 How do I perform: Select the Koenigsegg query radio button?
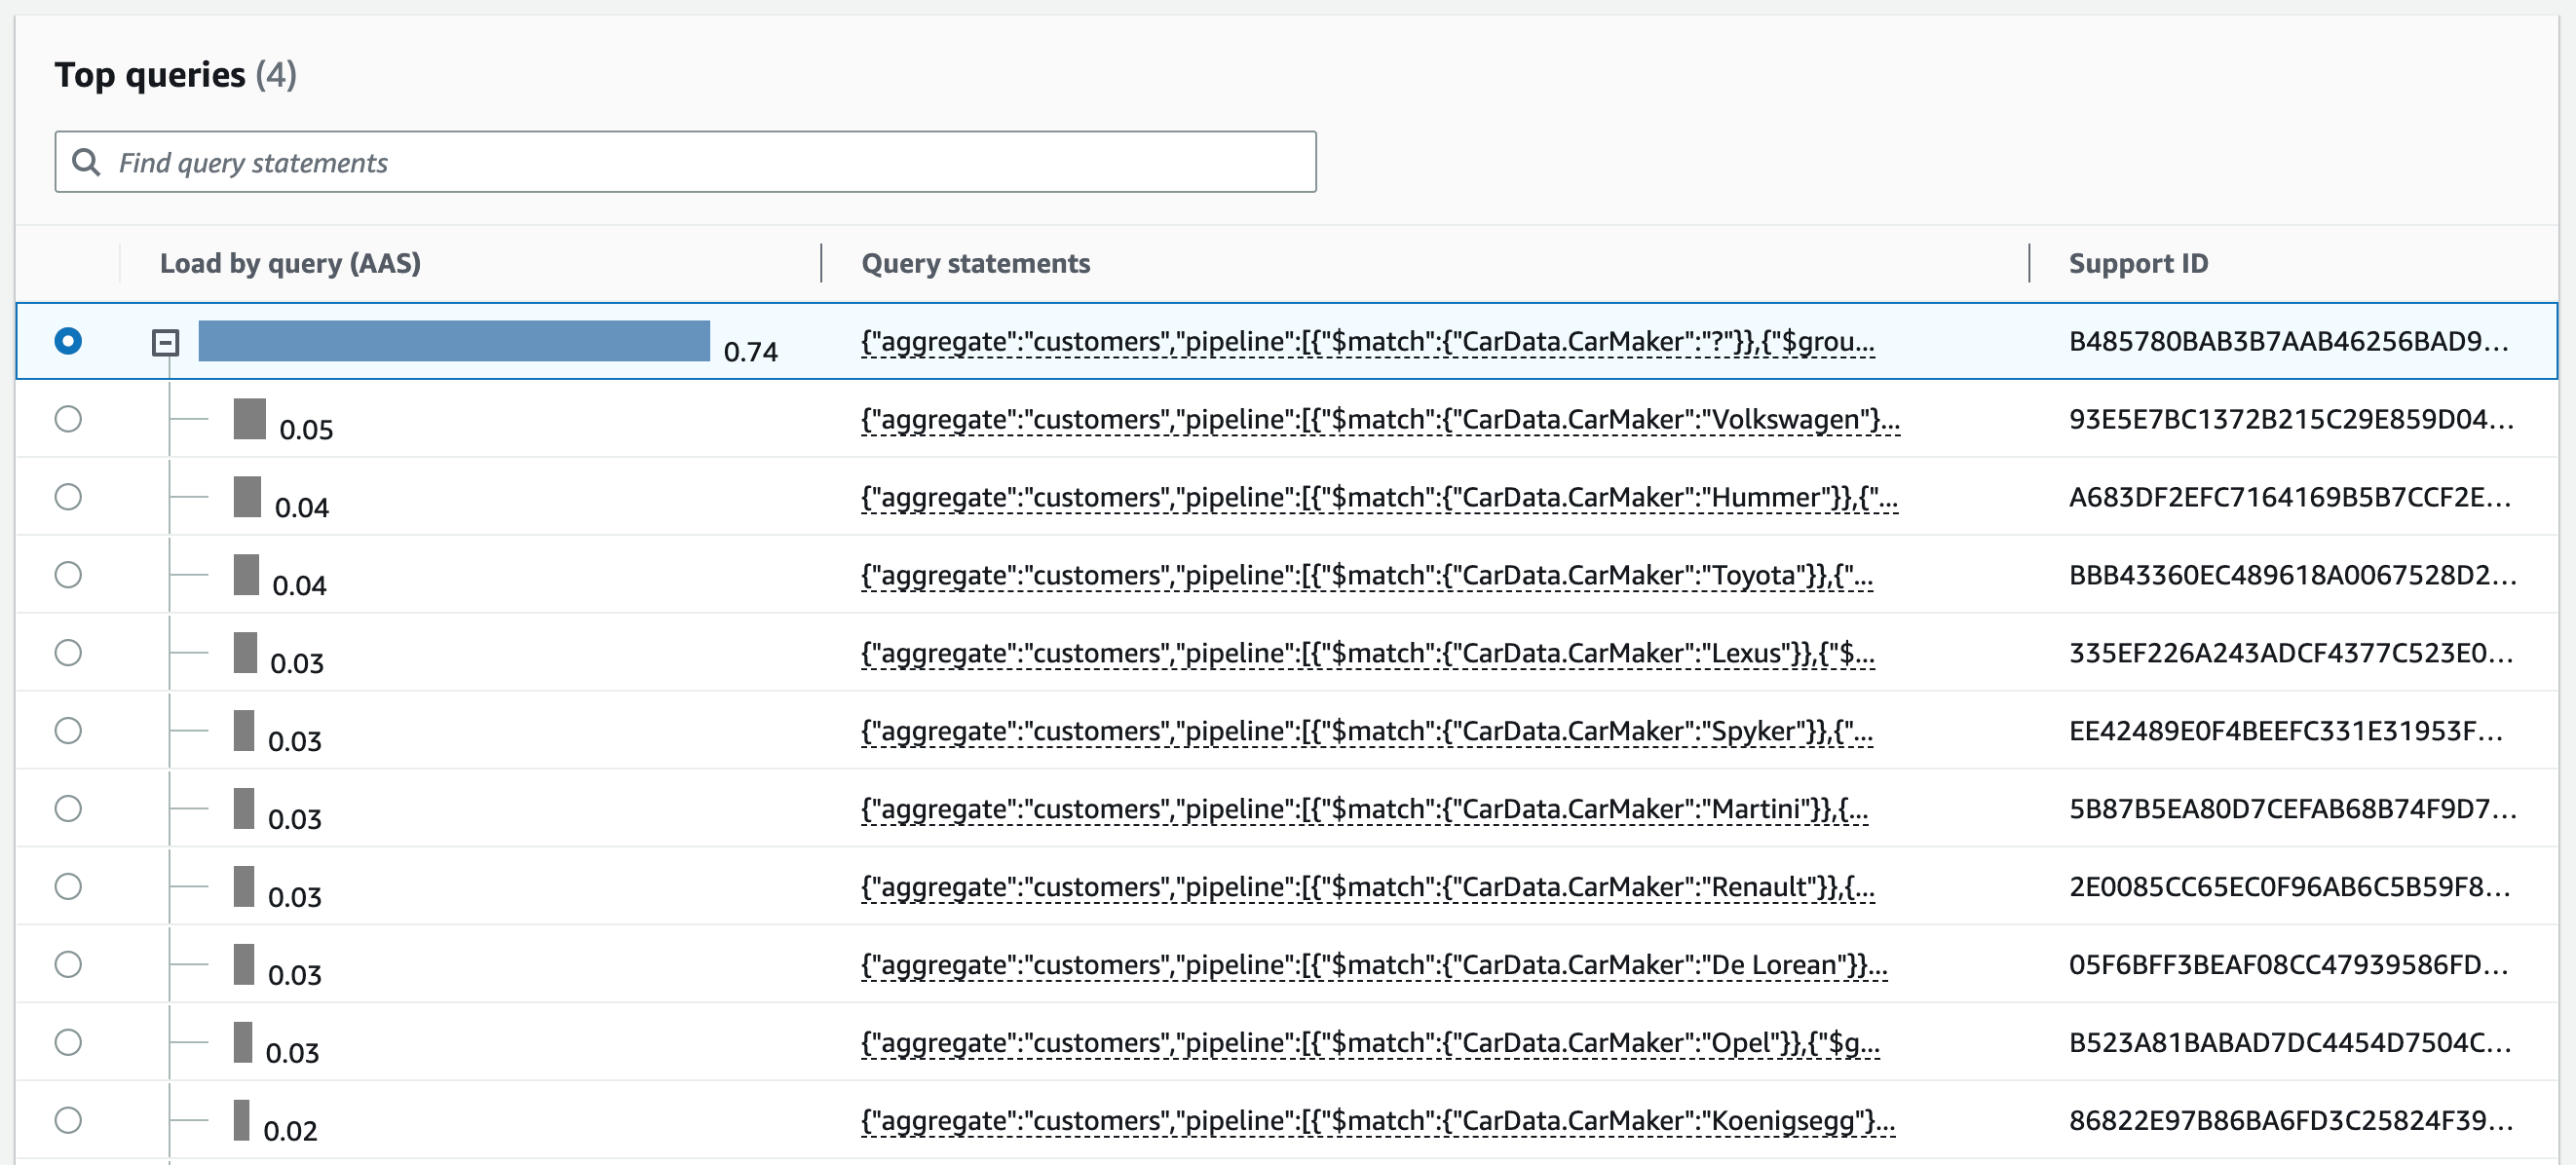(x=68, y=1120)
